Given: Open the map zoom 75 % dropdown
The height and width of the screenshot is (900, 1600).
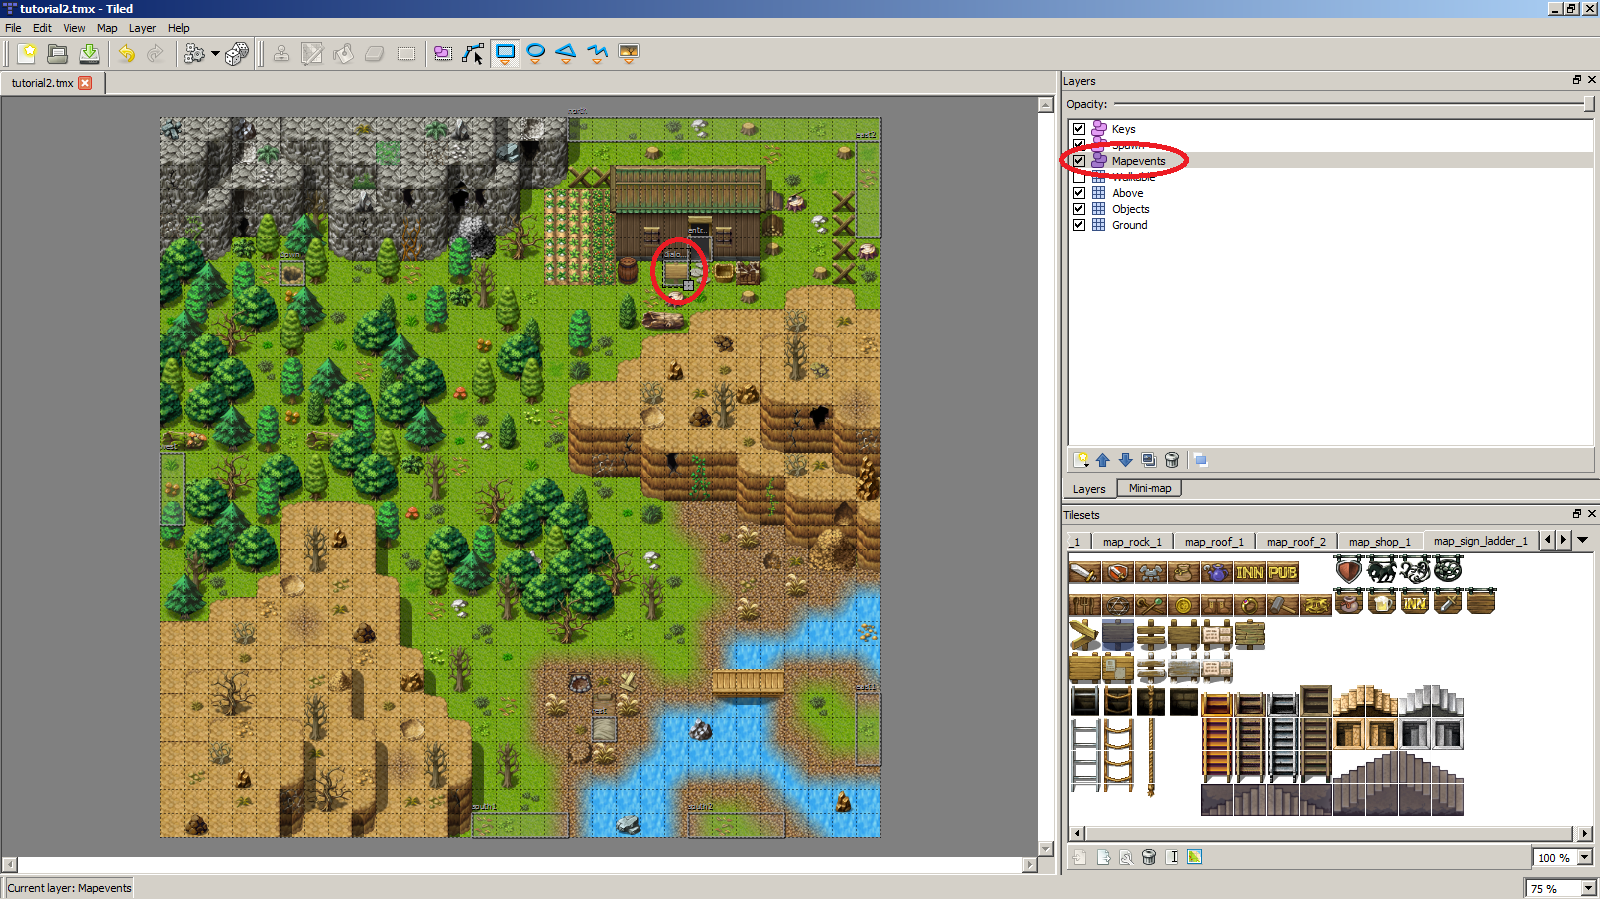Looking at the screenshot, I should [1588, 888].
